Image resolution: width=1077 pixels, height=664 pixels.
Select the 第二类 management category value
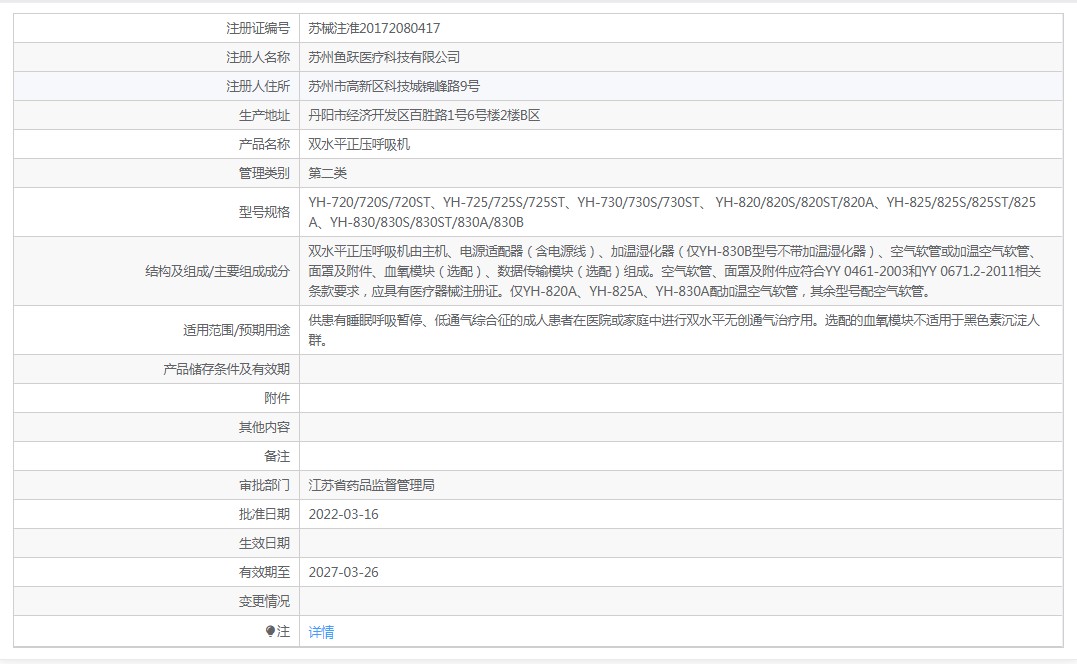point(328,173)
